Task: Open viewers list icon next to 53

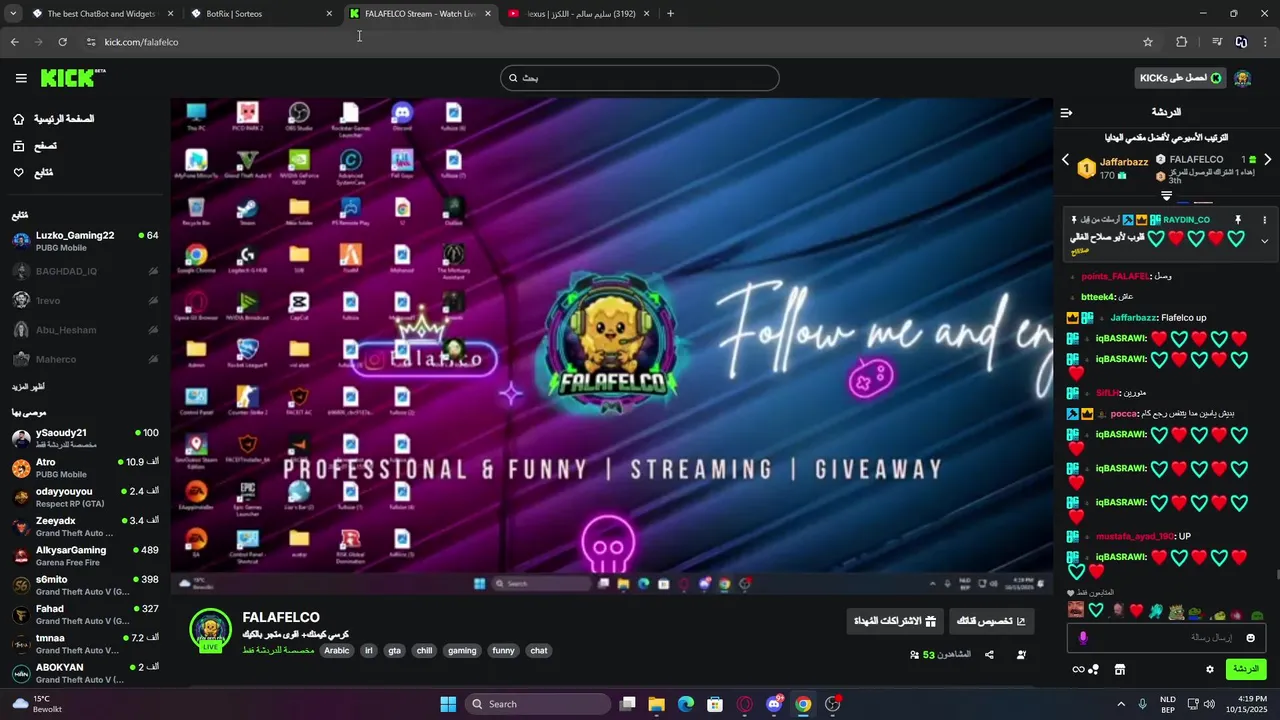Action: pos(914,655)
